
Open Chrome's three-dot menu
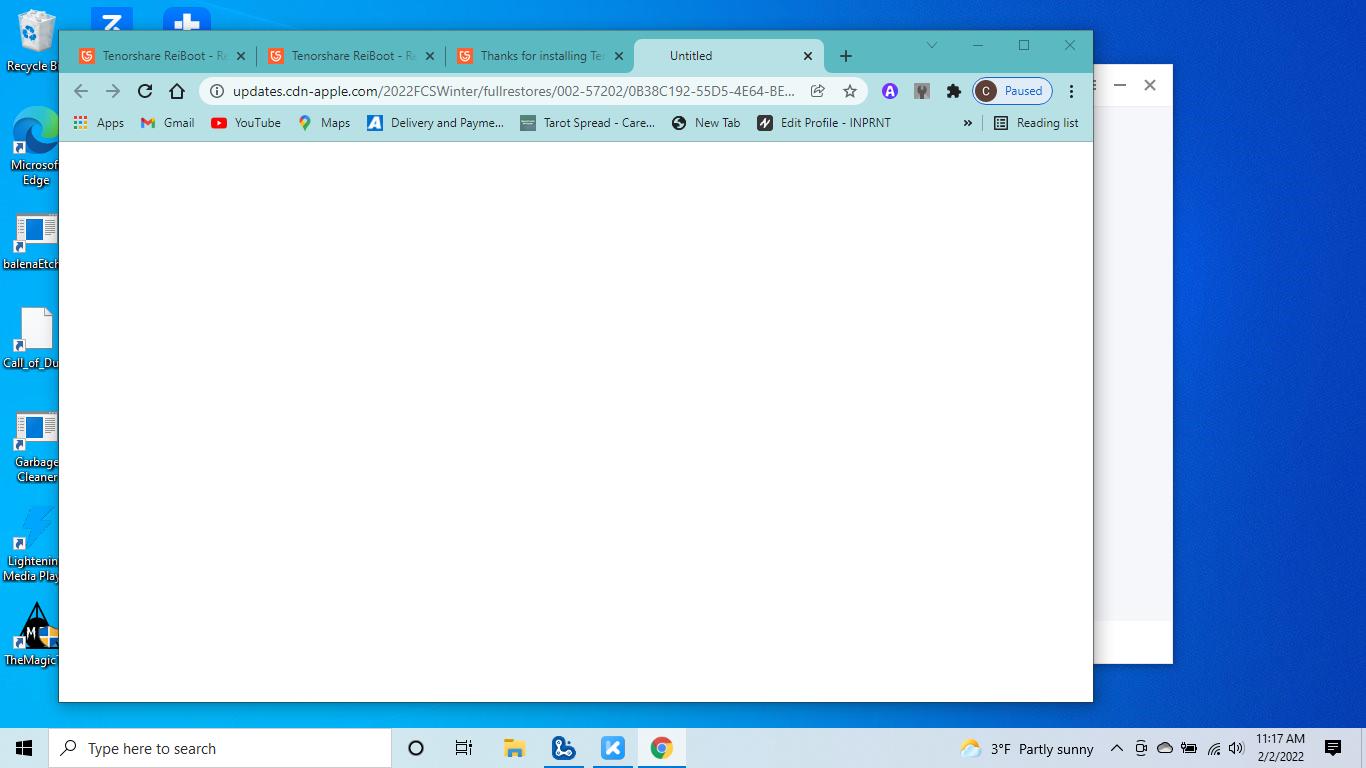pyautogui.click(x=1071, y=91)
